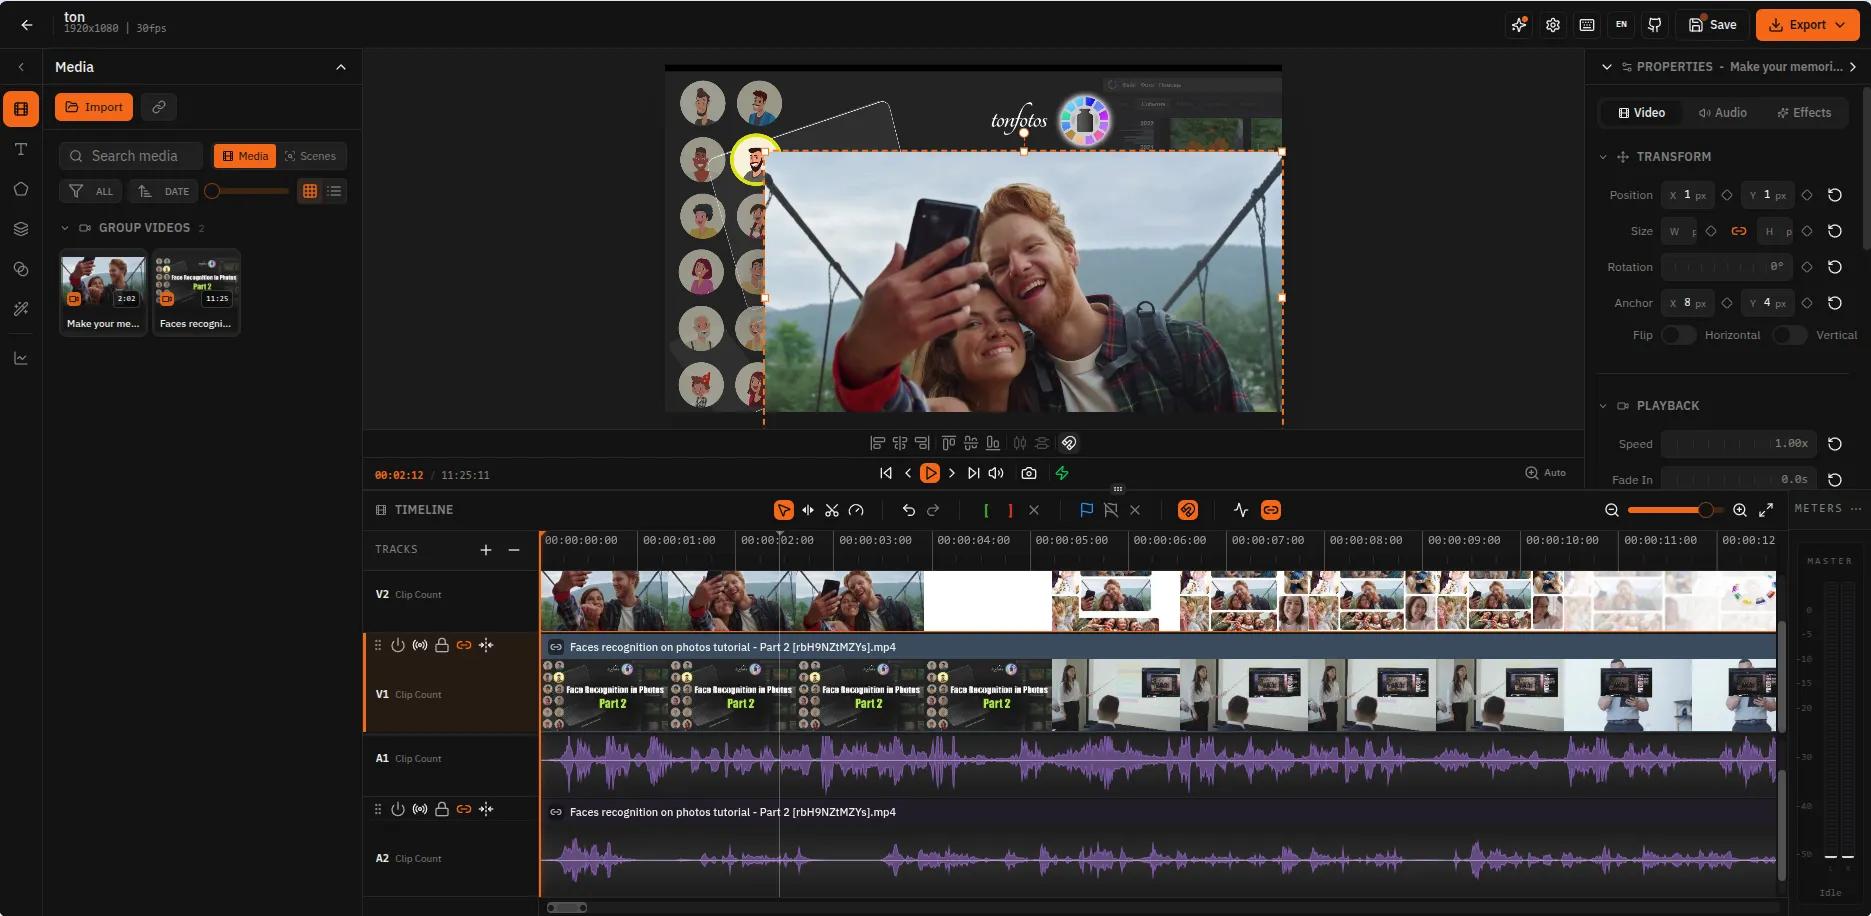The width and height of the screenshot is (1871, 916).
Task: Set preview zoom to Auto
Action: coord(1546,473)
